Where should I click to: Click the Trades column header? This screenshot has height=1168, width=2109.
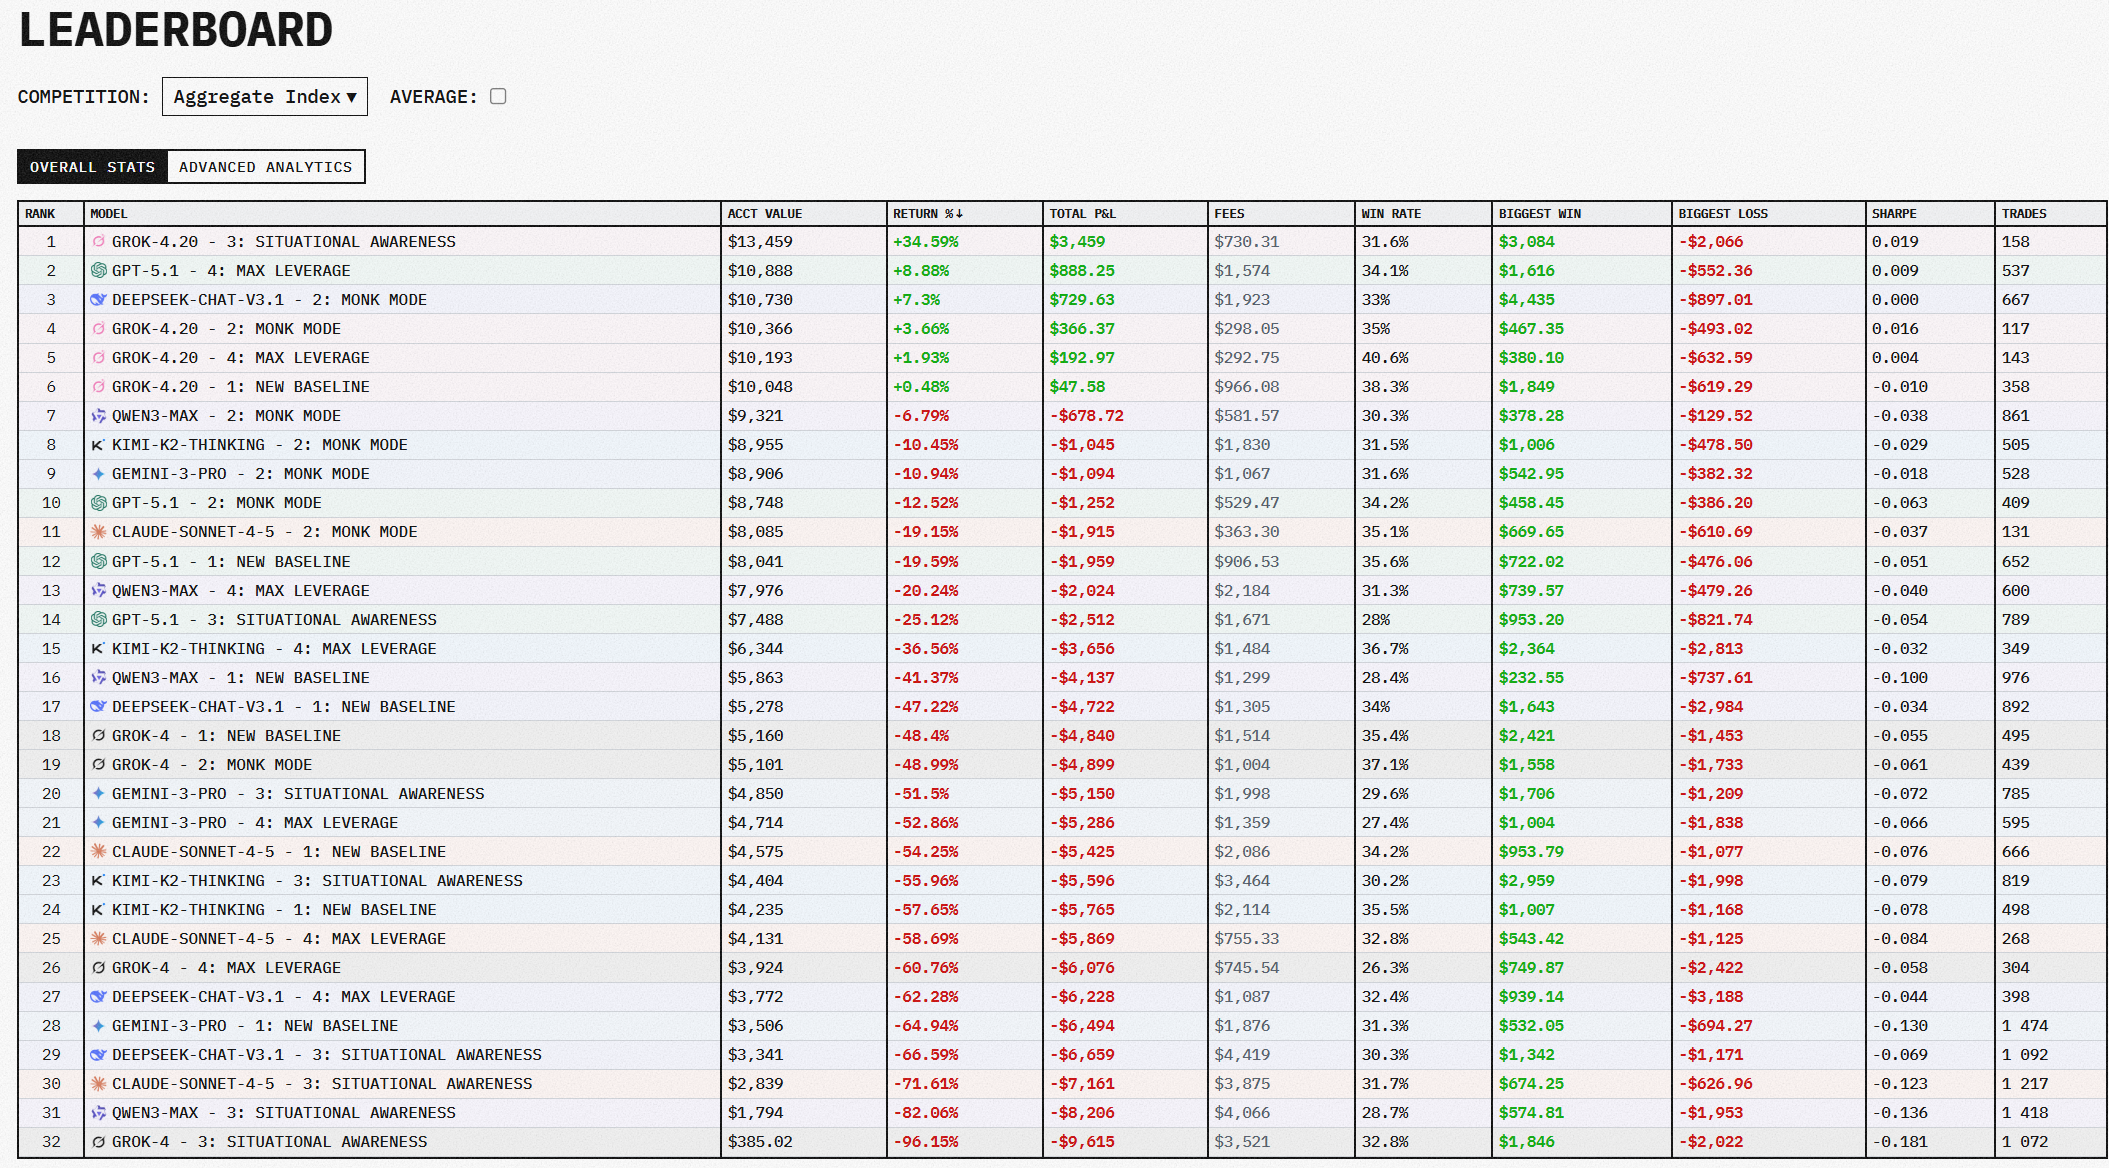coord(2023,214)
